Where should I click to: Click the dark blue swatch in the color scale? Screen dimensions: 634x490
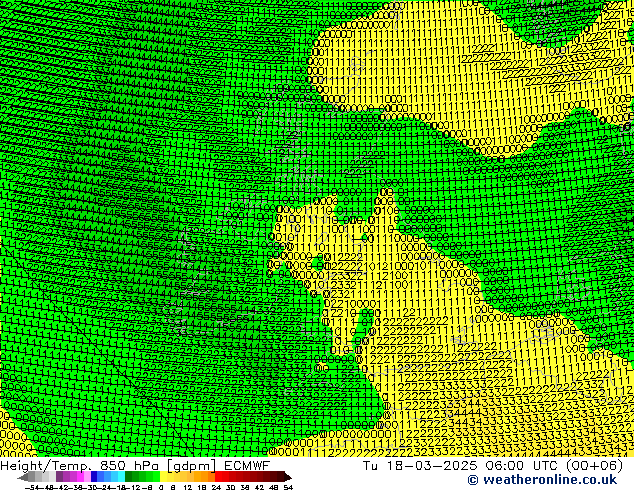pyautogui.click(x=94, y=477)
